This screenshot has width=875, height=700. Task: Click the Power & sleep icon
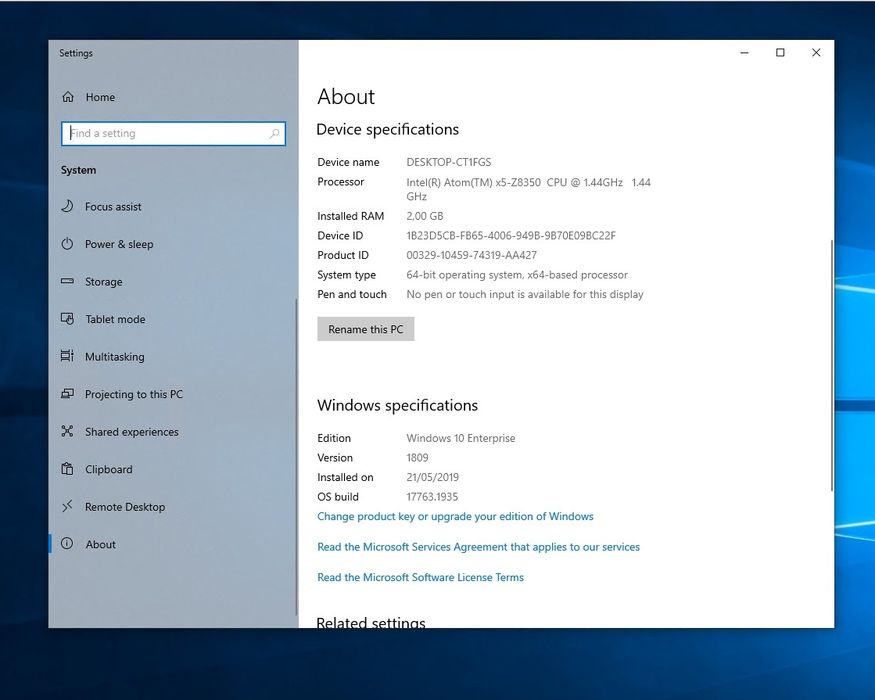67,244
